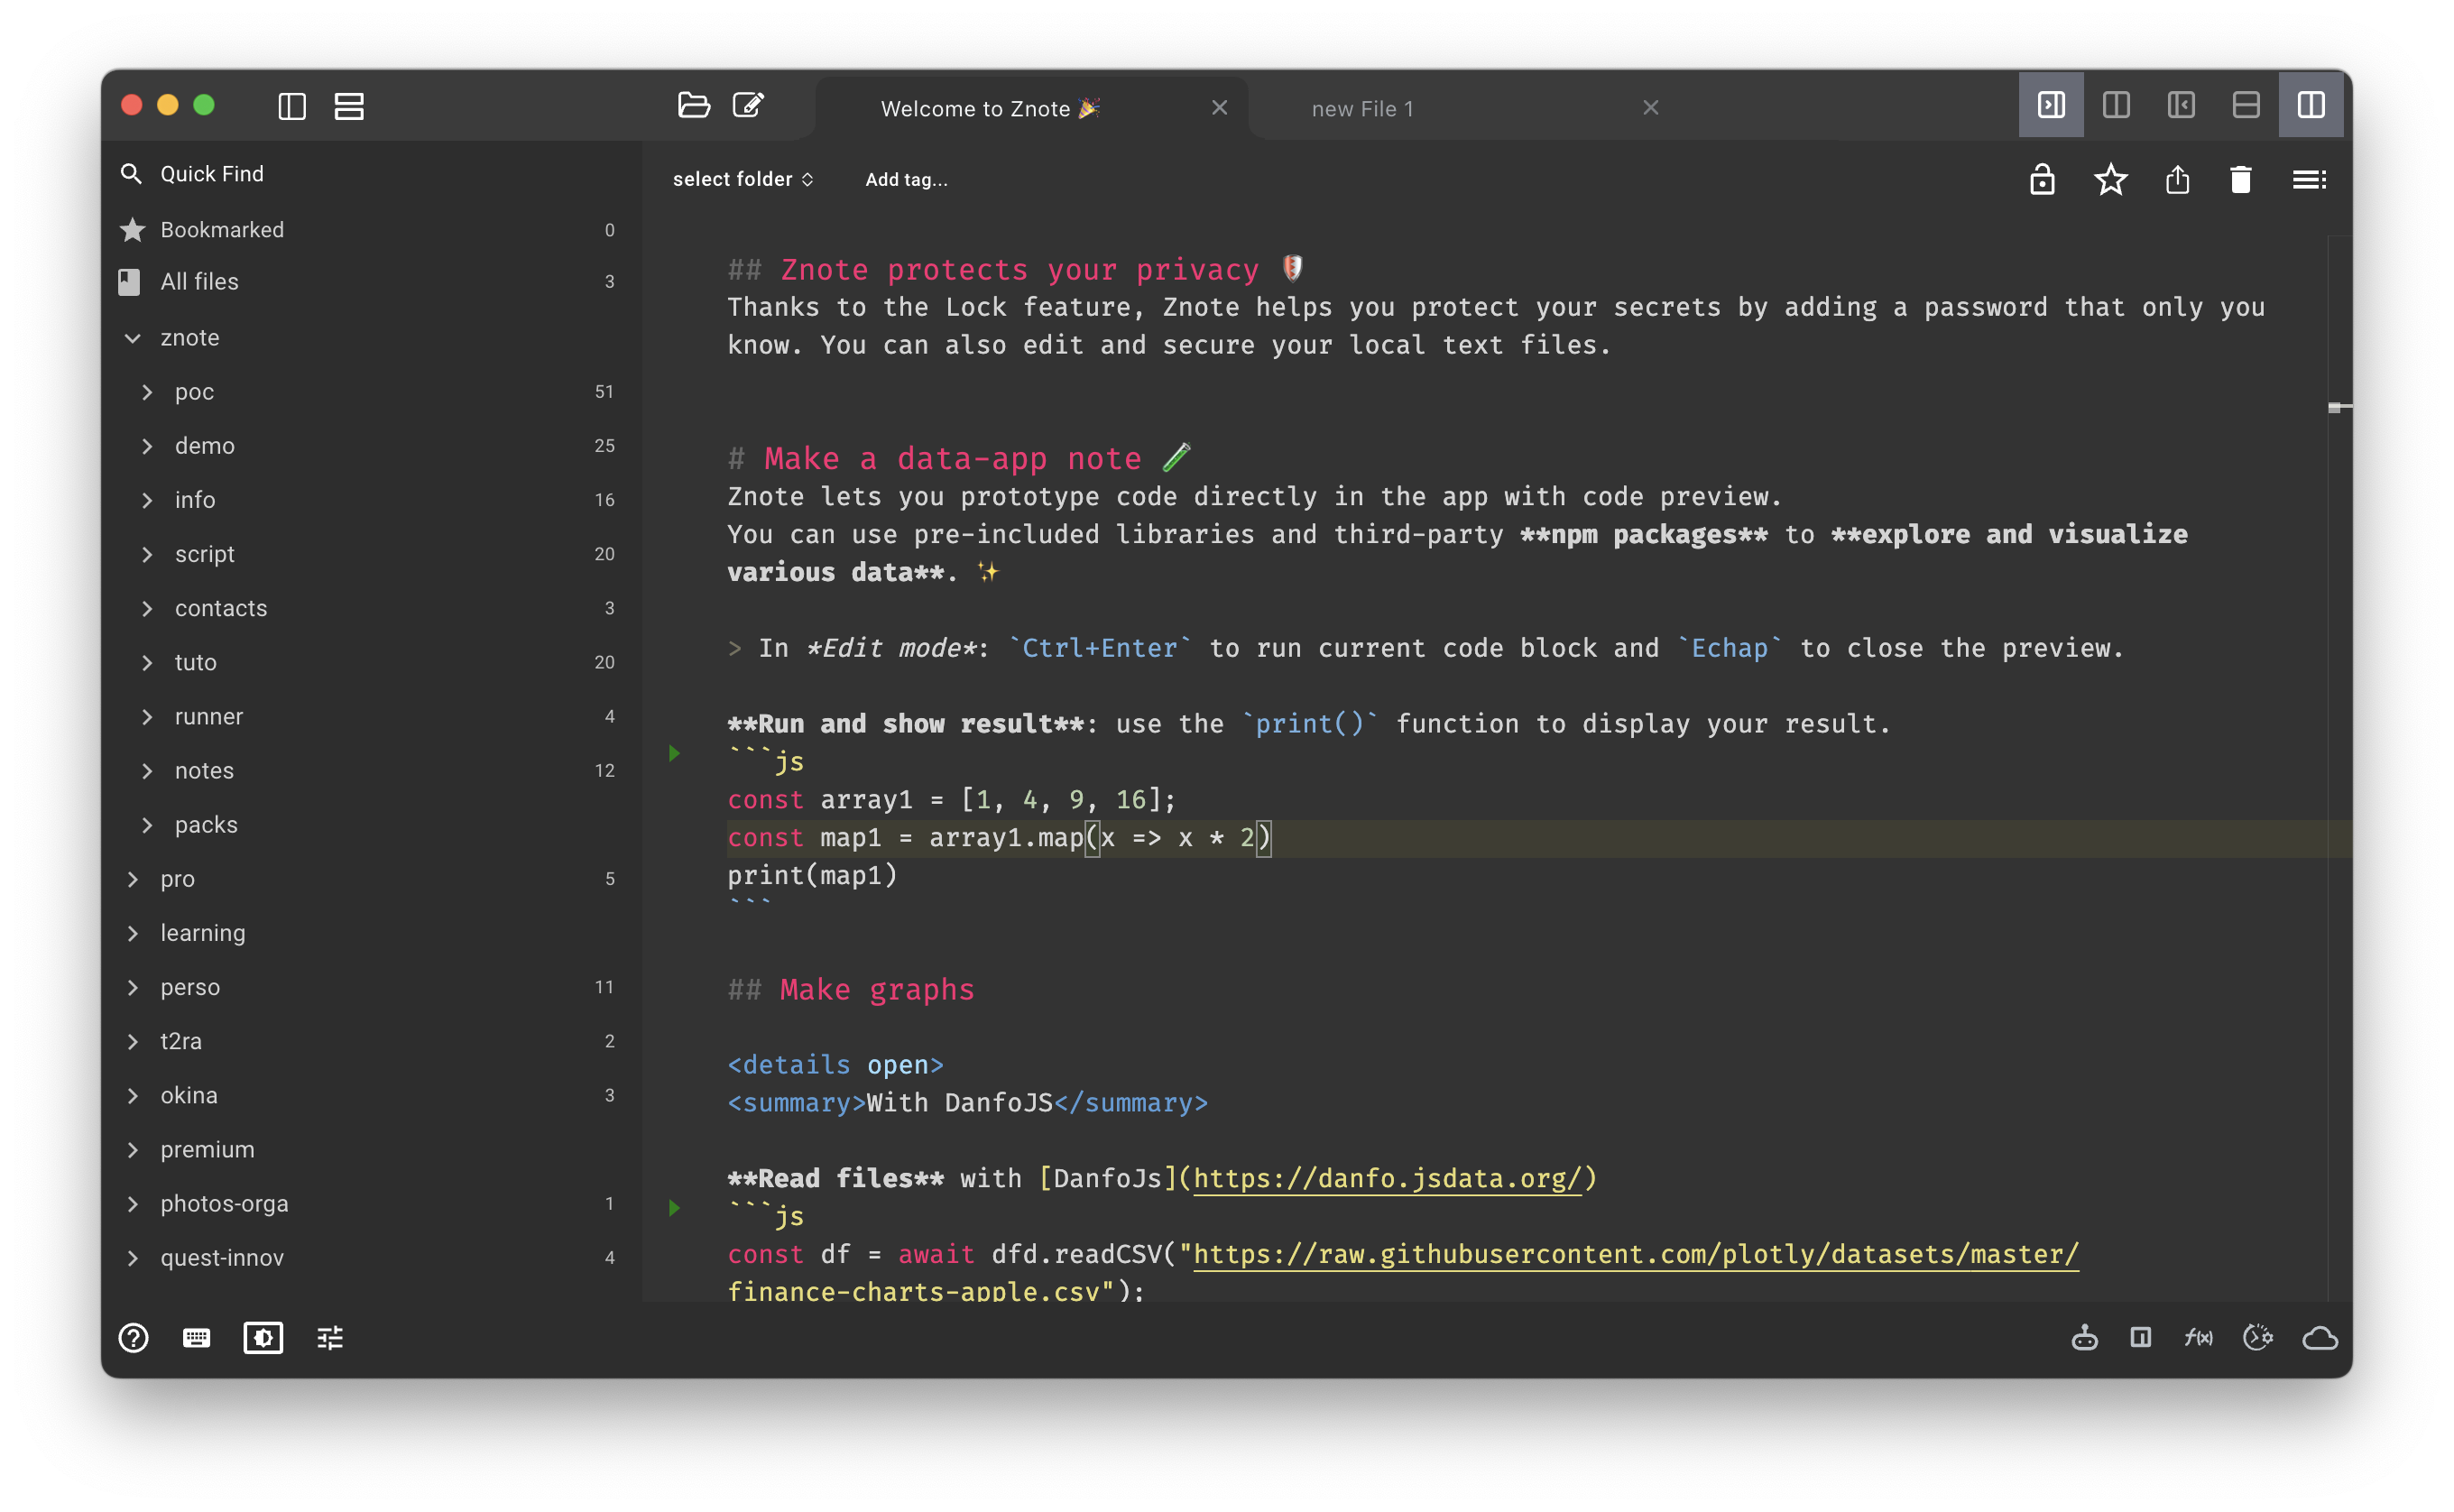Click the cloud sync status icon

tap(2319, 1339)
